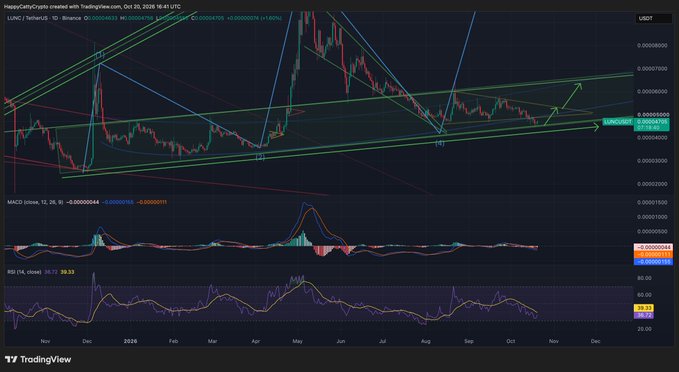Click the HappyCattyCrypto snapshot attribution header
The width and height of the screenshot is (679, 372).
click(x=91, y=6)
